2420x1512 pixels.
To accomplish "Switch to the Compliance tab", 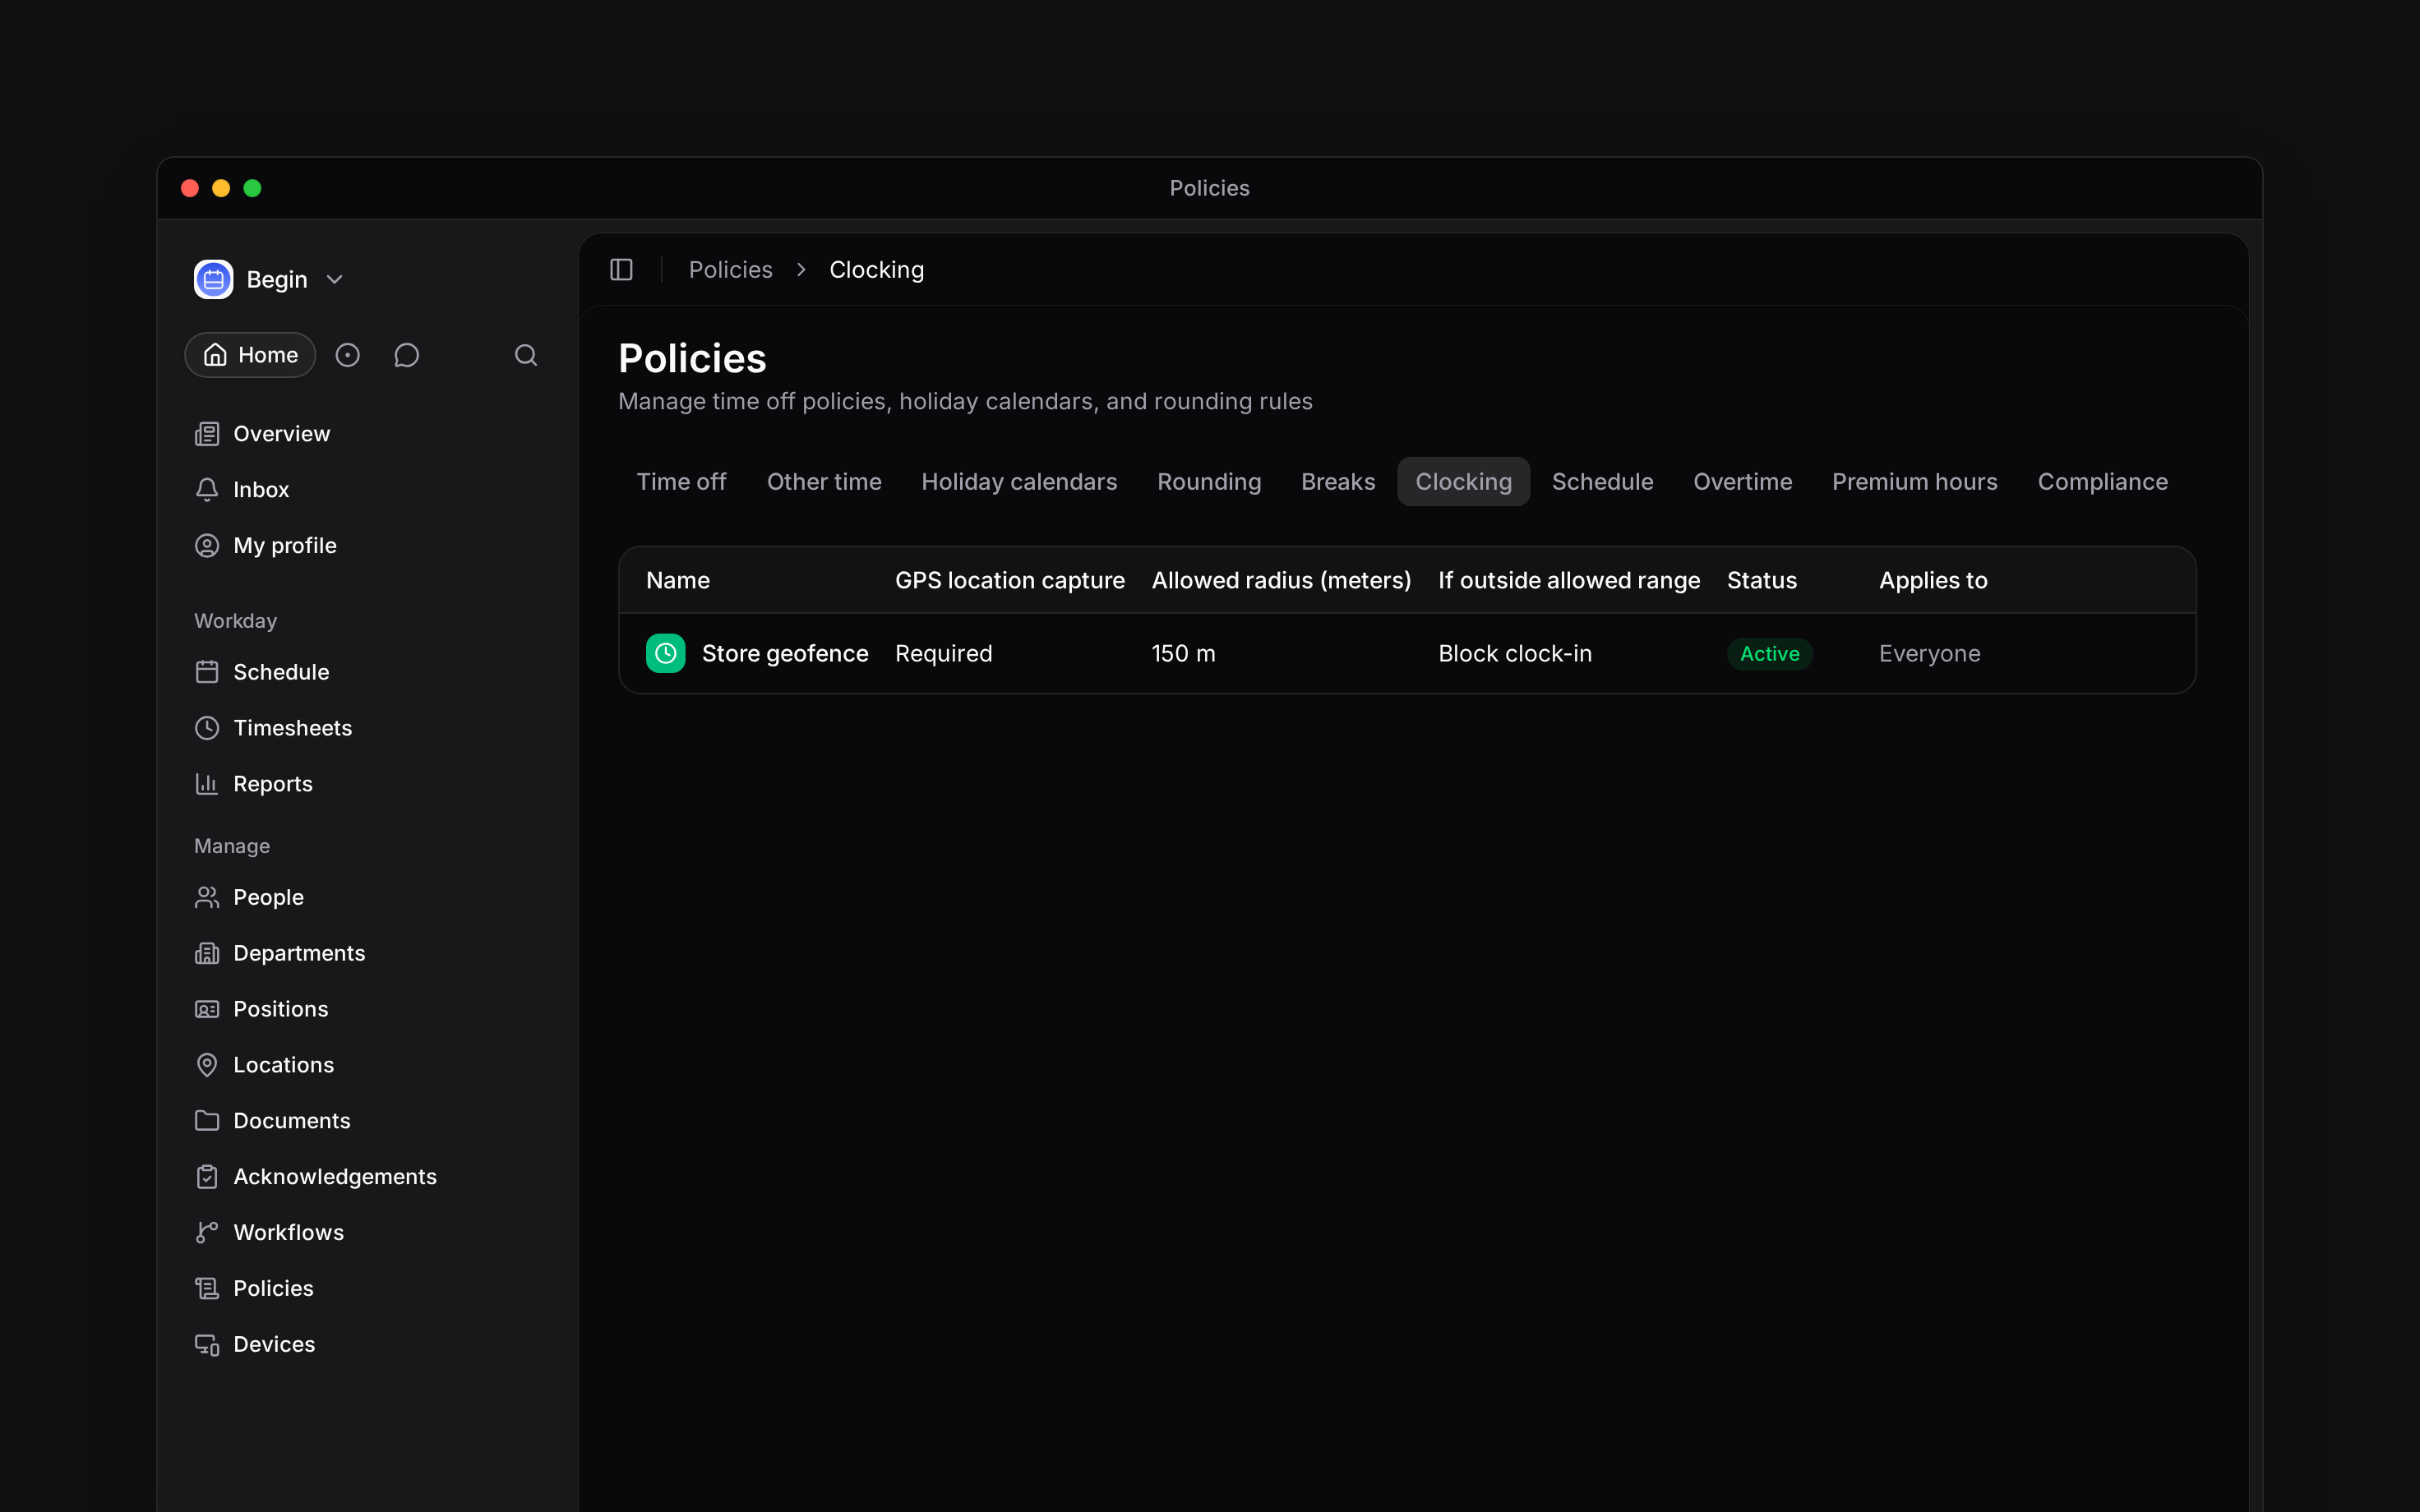I will click(x=2102, y=482).
